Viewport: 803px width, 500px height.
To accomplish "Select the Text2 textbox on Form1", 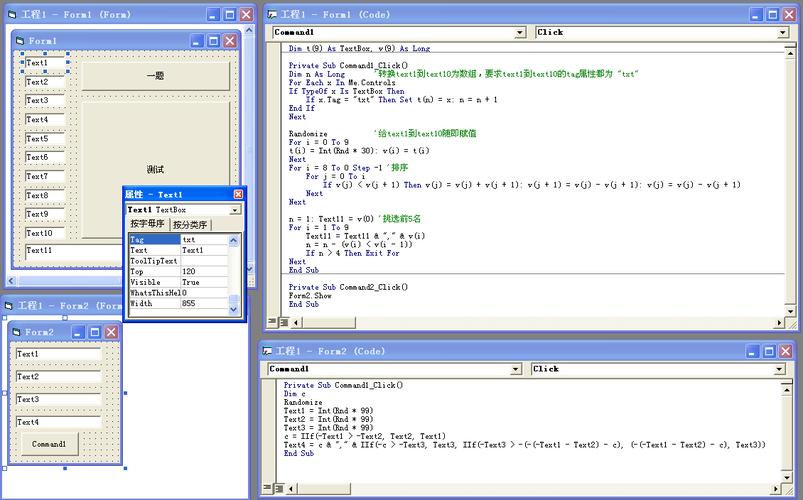I will [x=45, y=82].
